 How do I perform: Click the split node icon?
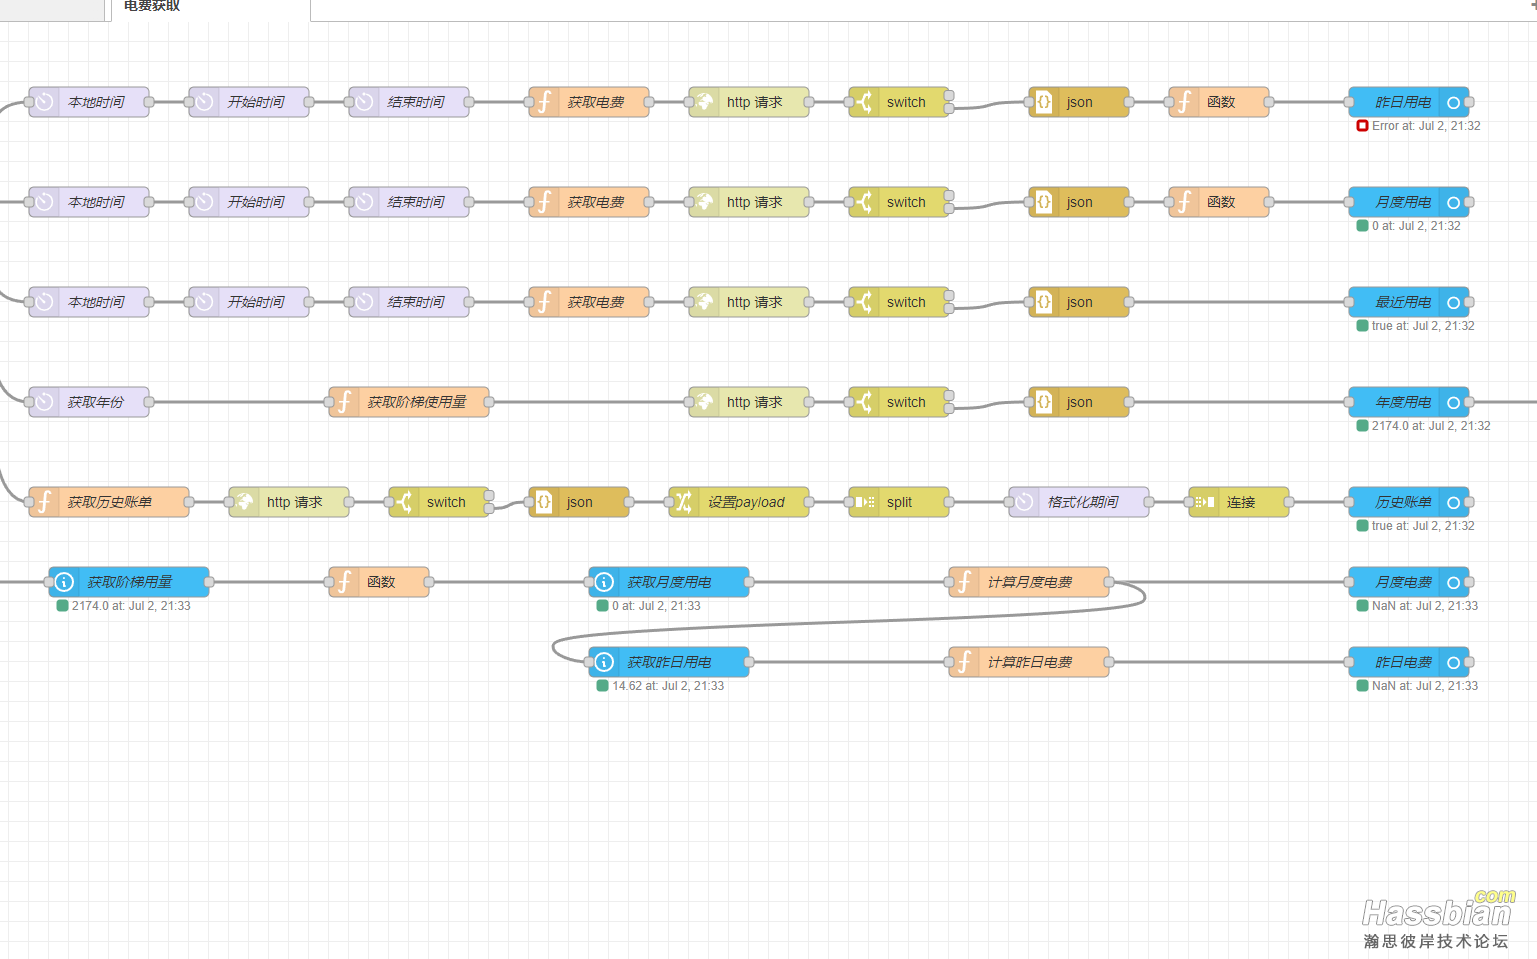[865, 502]
